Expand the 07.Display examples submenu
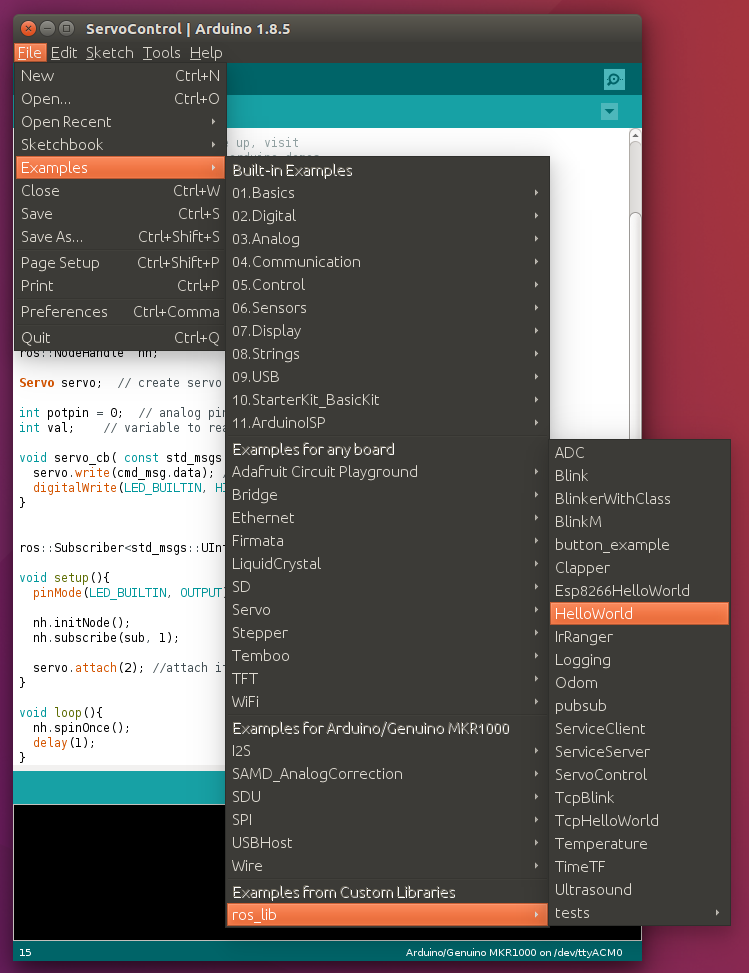Screen dimensions: 749x973 (x=387, y=331)
